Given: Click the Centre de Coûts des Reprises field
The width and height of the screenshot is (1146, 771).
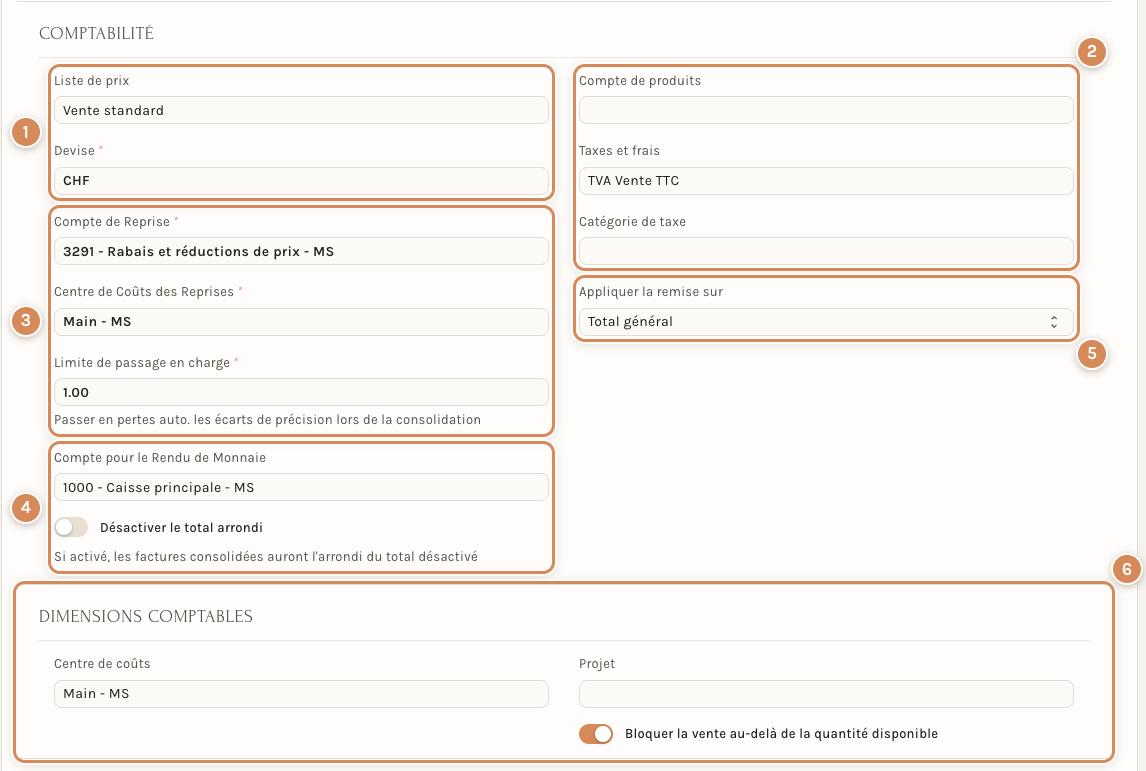Looking at the screenshot, I should (x=301, y=322).
